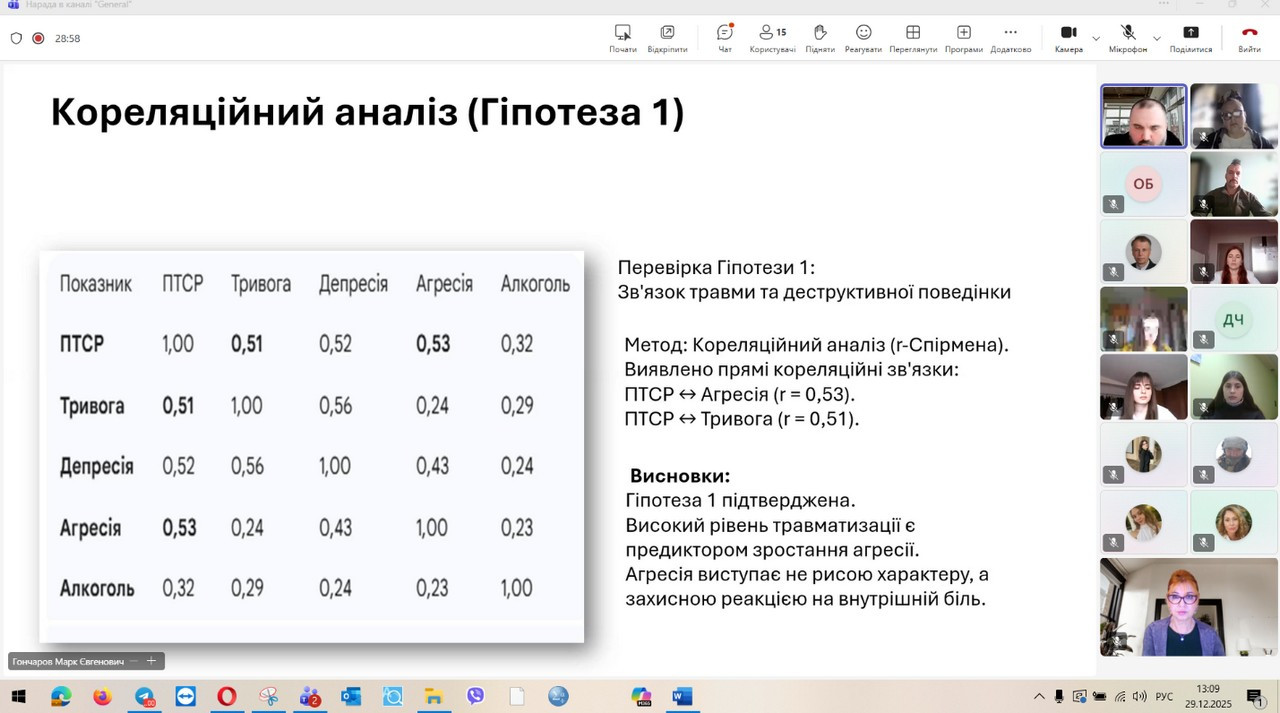The height and width of the screenshot is (713, 1280).
Task: Click the Почати presenter control icon
Action: click(x=623, y=38)
